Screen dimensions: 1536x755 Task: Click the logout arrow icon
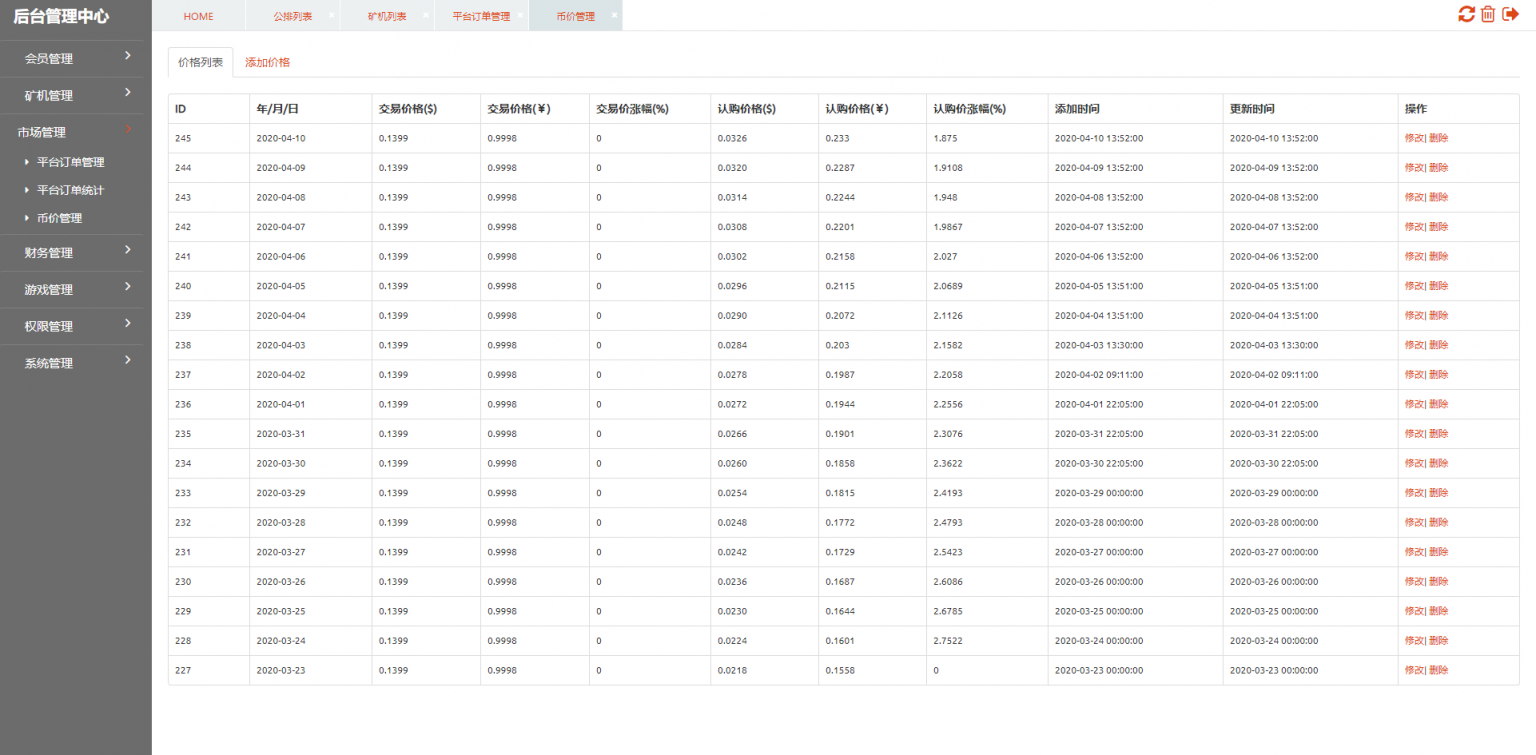[1510, 14]
